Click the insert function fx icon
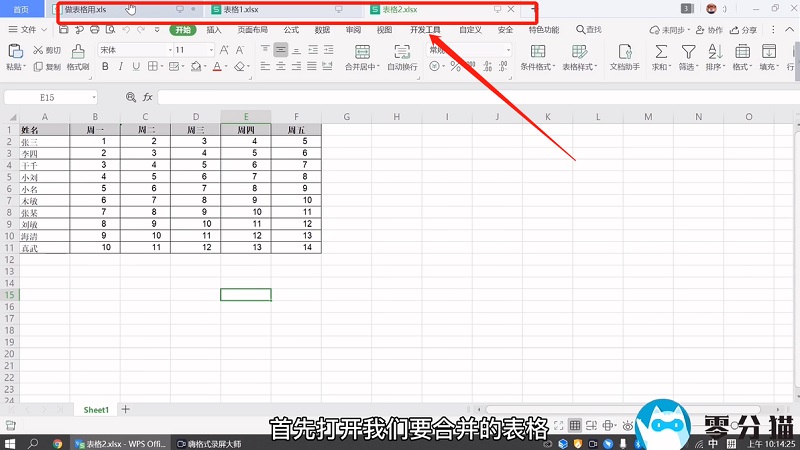This screenshot has width=800, height=450. (147, 97)
